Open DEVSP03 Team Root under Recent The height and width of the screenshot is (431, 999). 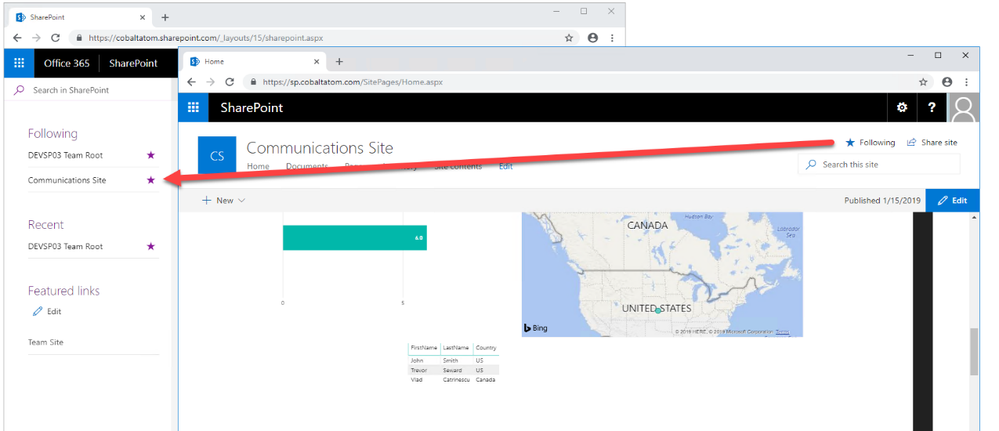click(65, 246)
